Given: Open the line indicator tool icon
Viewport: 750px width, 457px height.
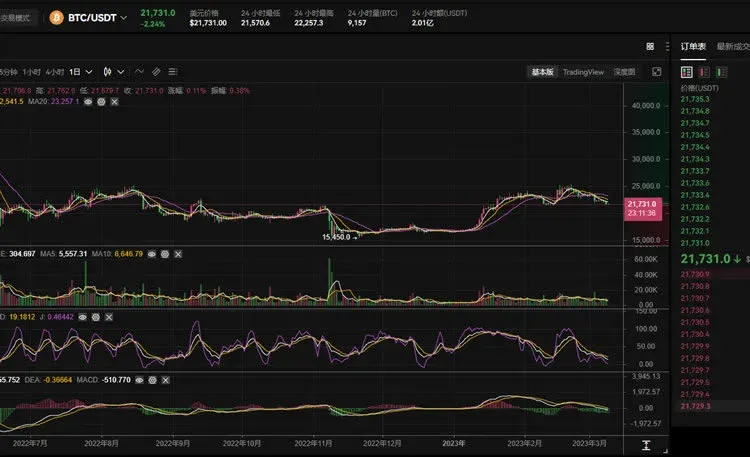Looking at the screenshot, I should (139, 72).
